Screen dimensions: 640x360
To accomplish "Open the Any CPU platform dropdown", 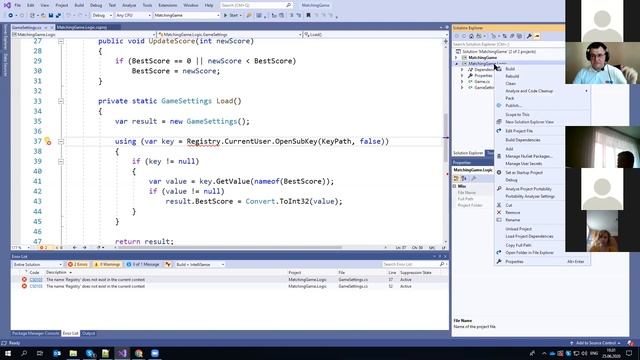I will 133,16.
